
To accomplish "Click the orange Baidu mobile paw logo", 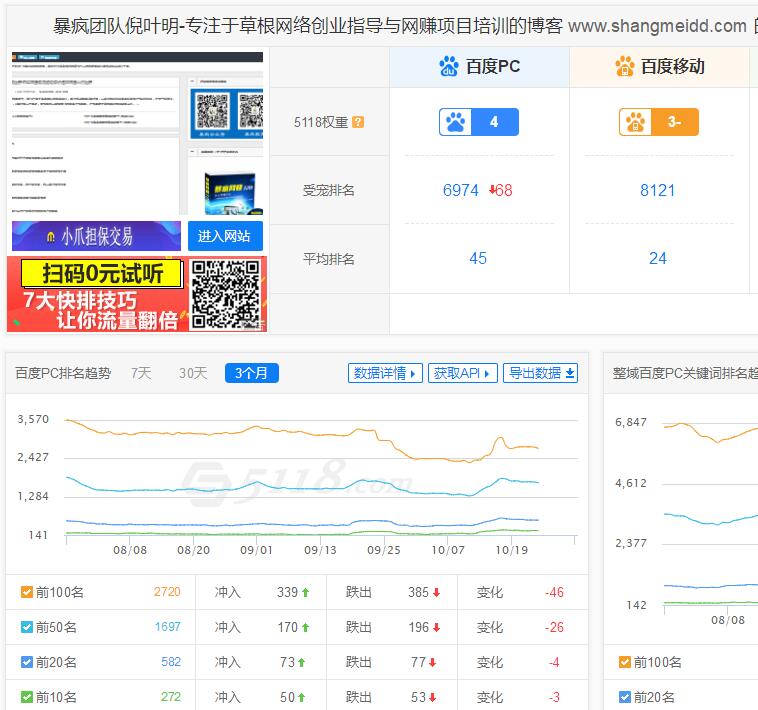I will pos(625,67).
